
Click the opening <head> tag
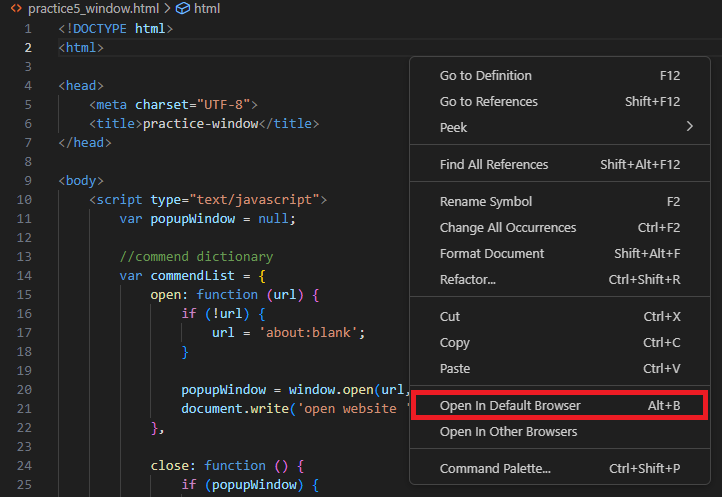pyautogui.click(x=81, y=86)
